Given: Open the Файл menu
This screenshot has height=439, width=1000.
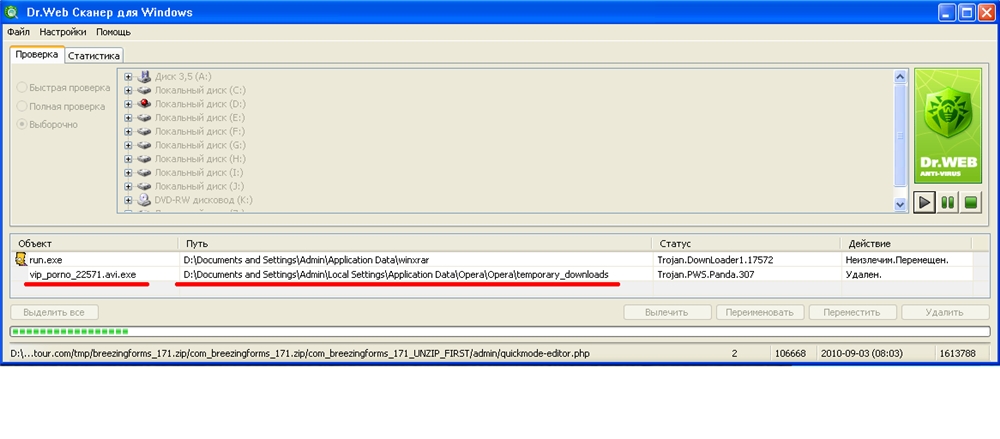Looking at the screenshot, I should click(x=18, y=31).
